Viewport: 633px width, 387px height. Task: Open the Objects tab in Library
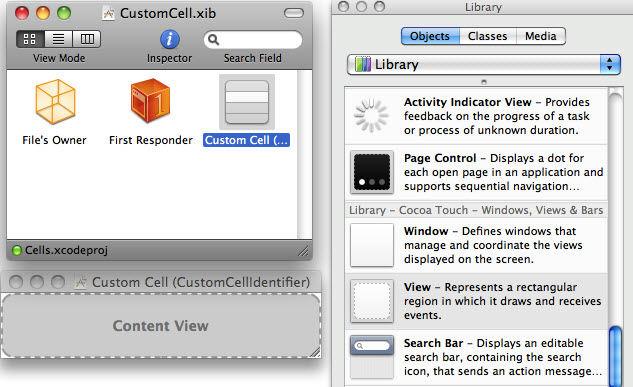pyautogui.click(x=430, y=36)
